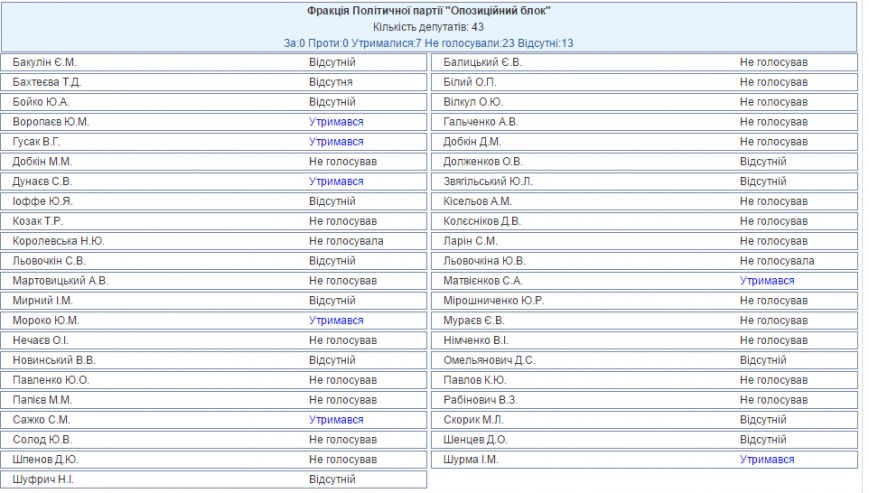
Task: Select the "Кількість депутатів: 43" line
Action: pyautogui.click(x=428, y=27)
